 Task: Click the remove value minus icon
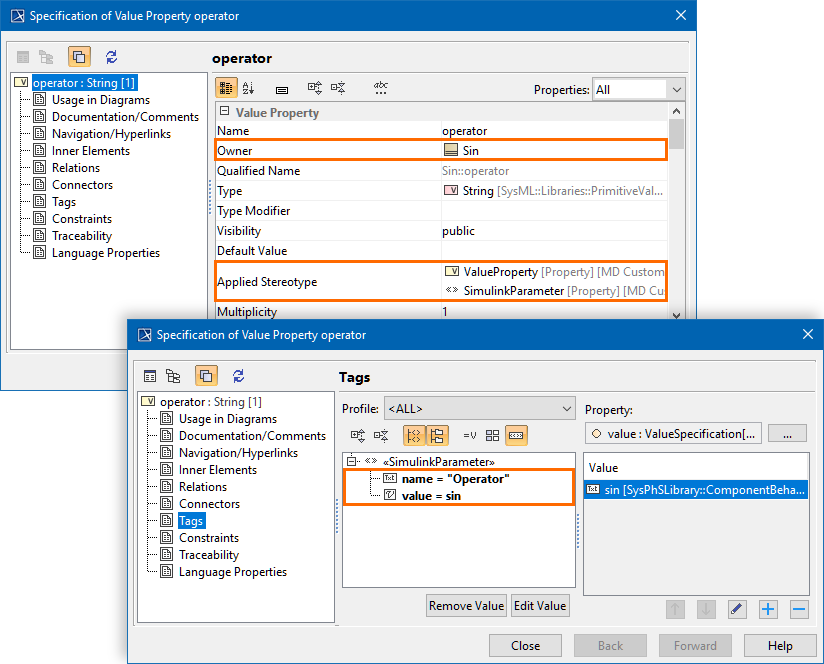(798, 609)
